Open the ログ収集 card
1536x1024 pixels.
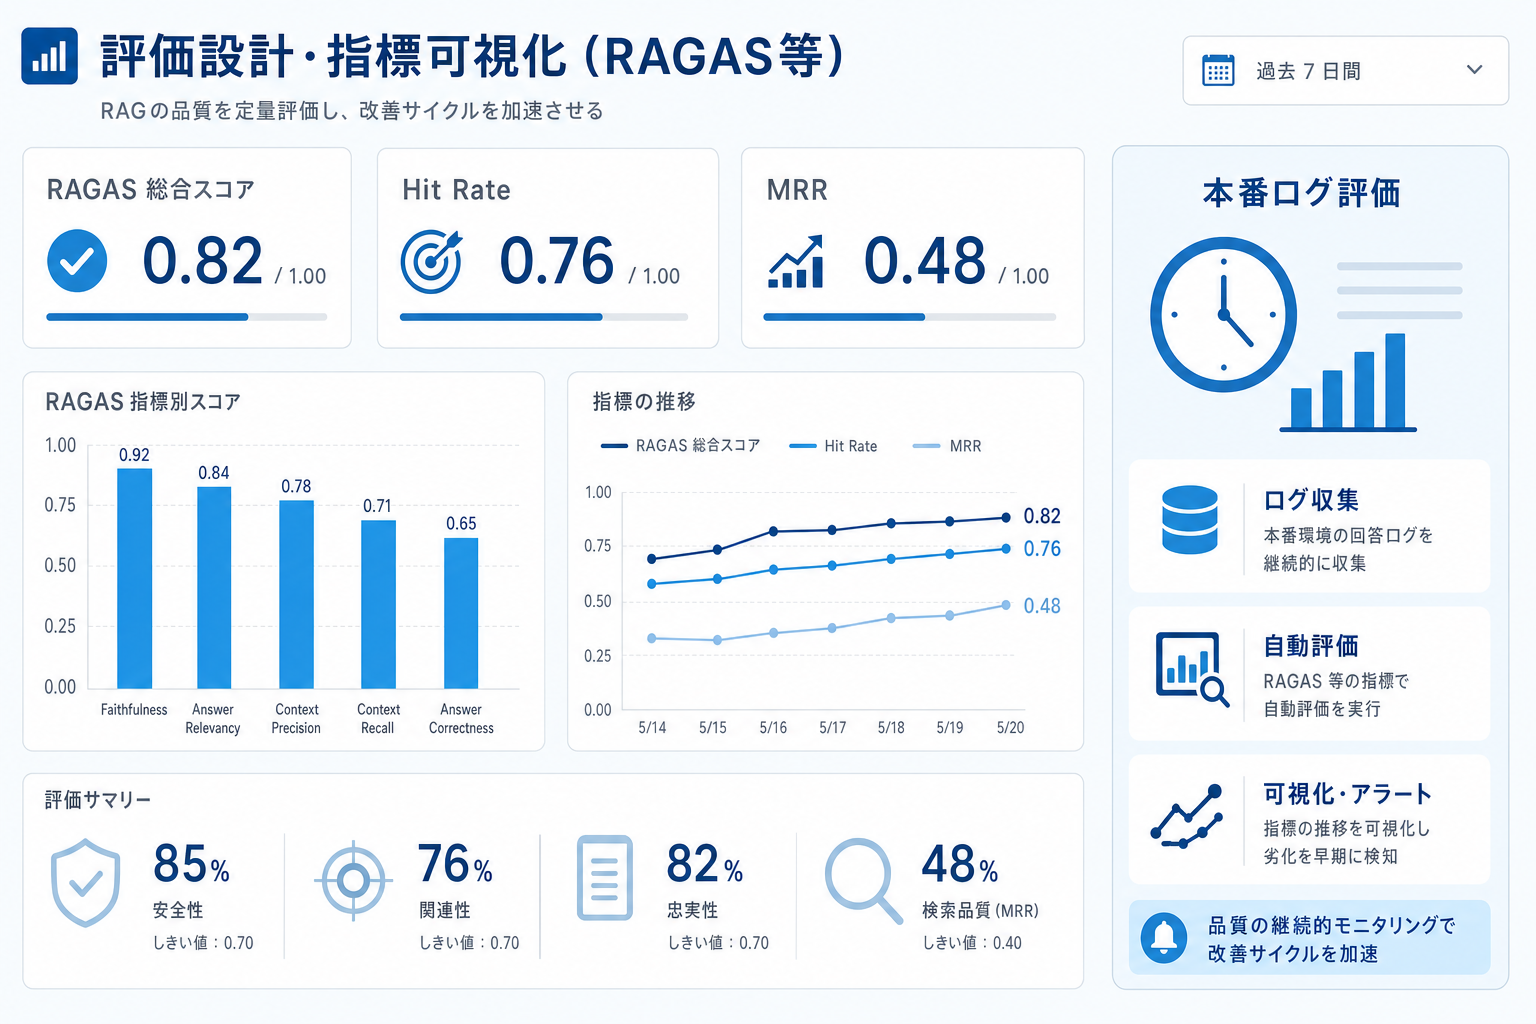pos(1309,526)
